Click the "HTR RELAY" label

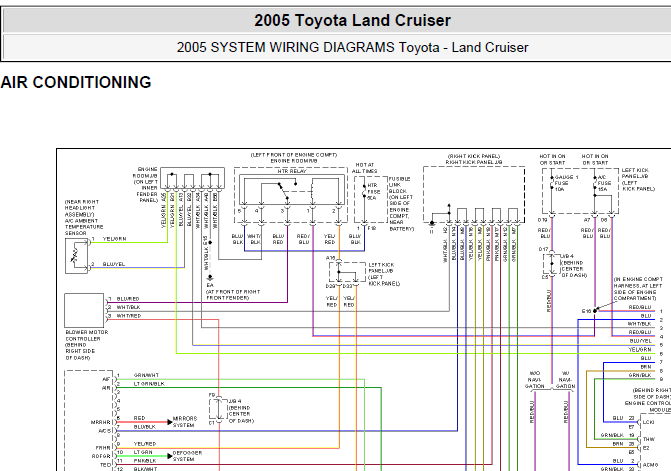pyautogui.click(x=292, y=171)
